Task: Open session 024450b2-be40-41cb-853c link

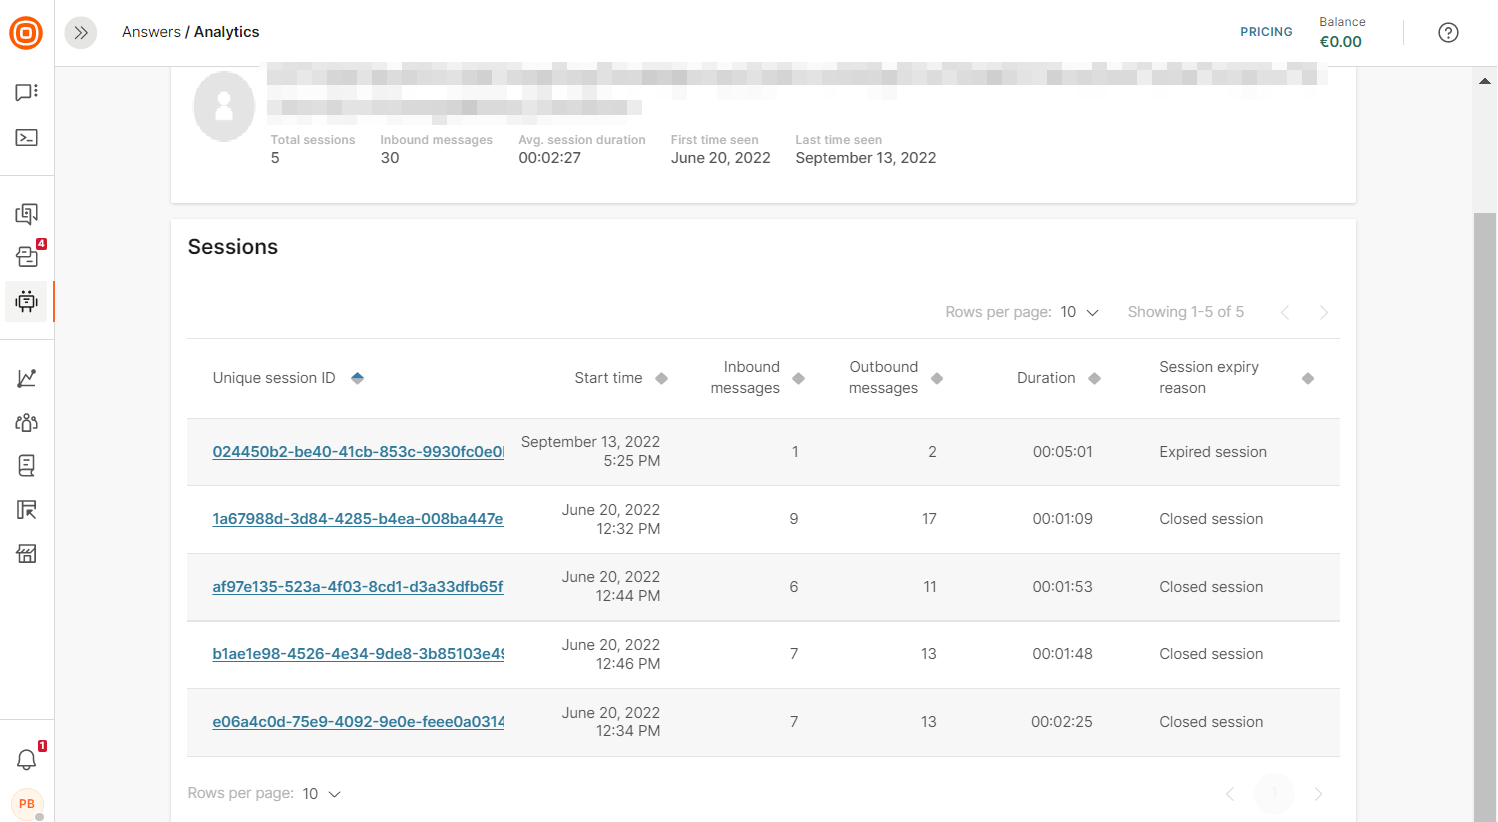Action: (357, 452)
